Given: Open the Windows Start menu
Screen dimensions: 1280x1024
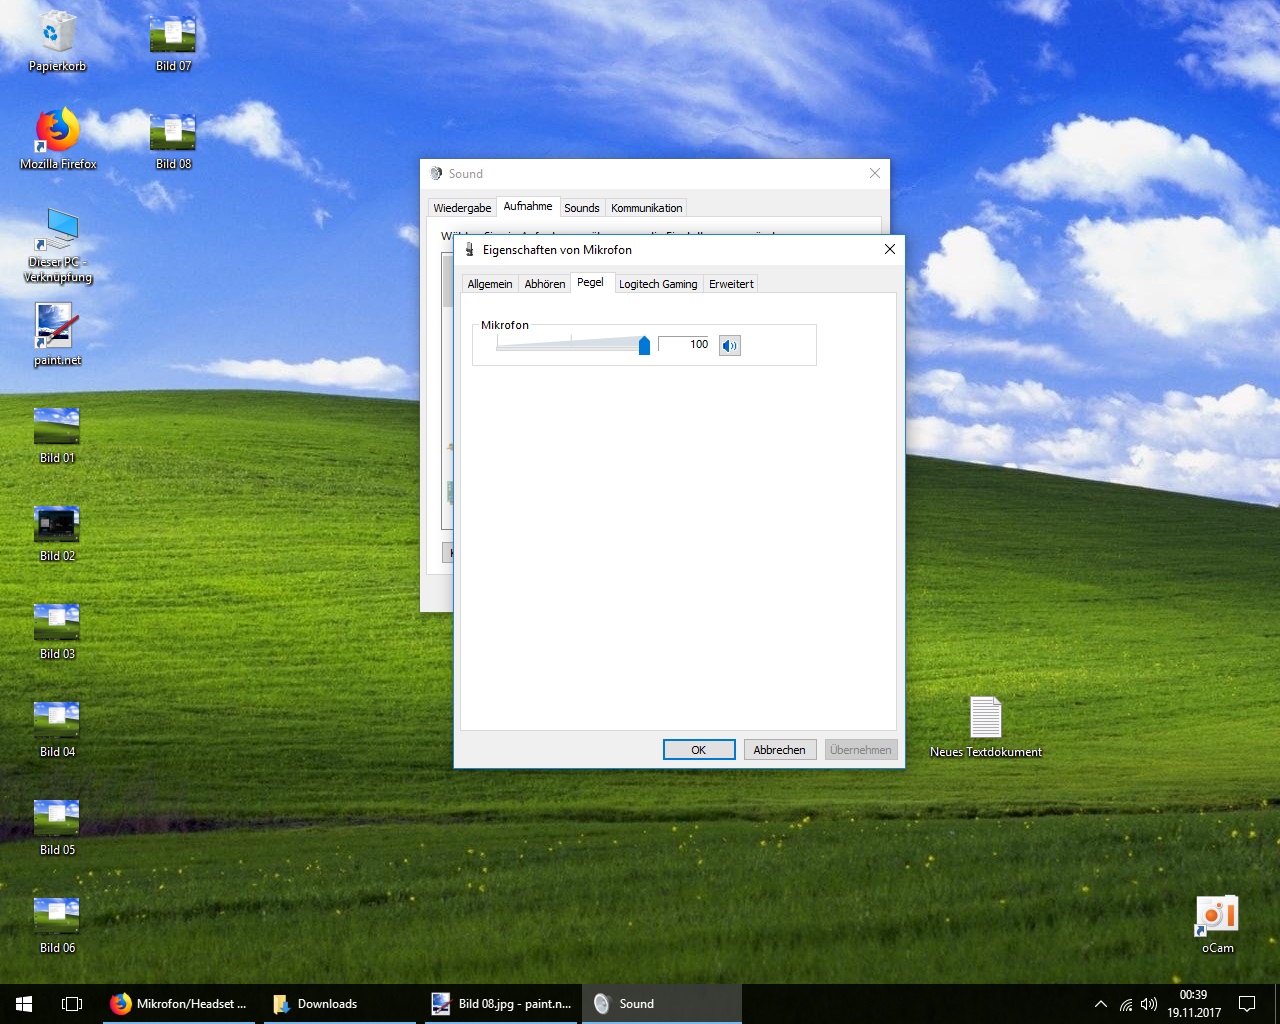Looking at the screenshot, I should click(x=24, y=1004).
